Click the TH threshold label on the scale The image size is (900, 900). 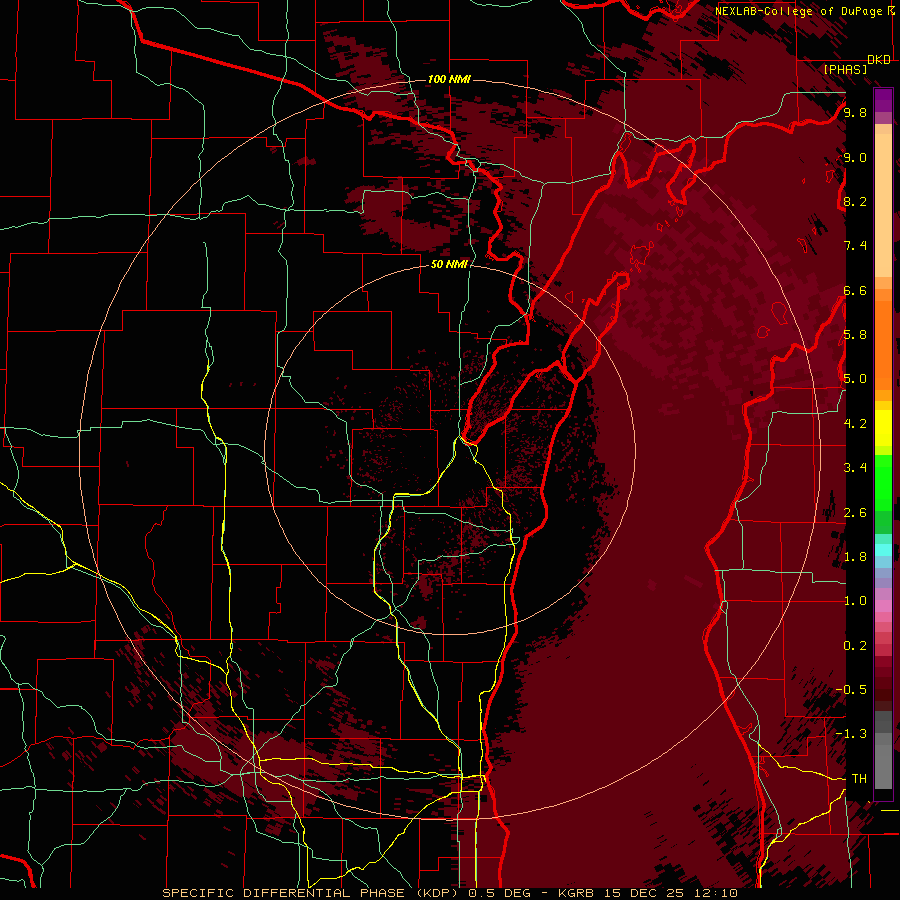(x=859, y=779)
